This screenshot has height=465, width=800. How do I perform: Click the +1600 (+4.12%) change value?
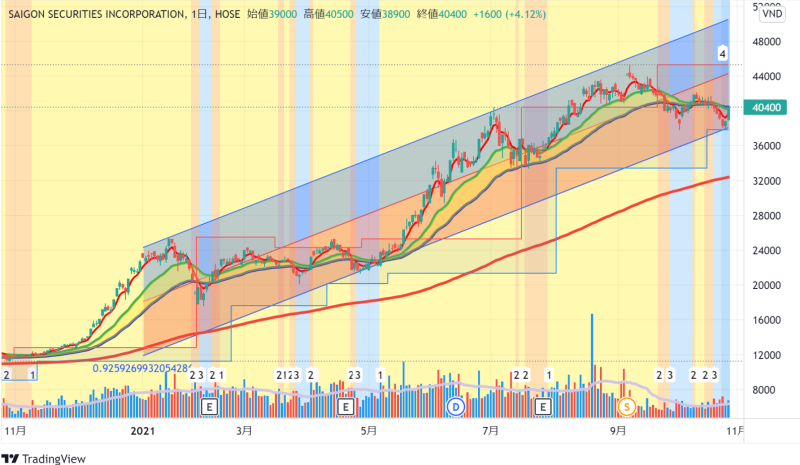click(509, 14)
